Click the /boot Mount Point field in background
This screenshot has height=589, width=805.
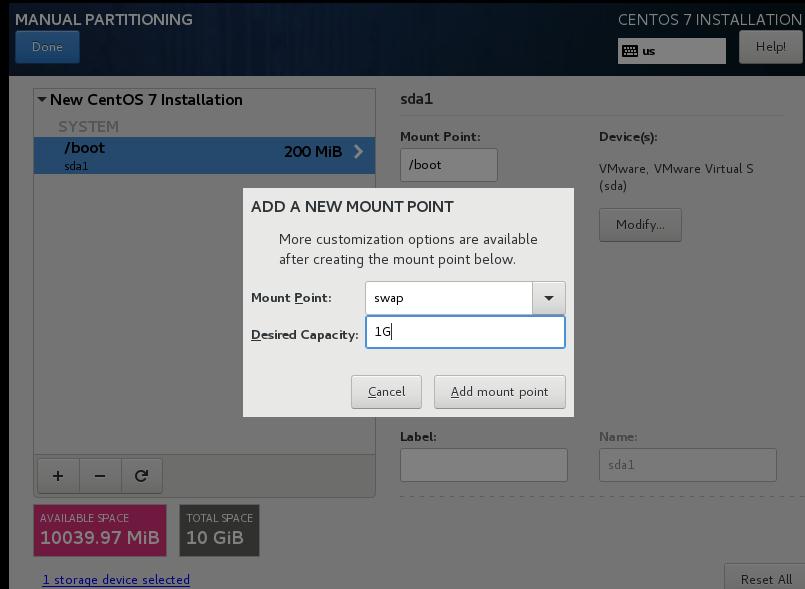[448, 165]
